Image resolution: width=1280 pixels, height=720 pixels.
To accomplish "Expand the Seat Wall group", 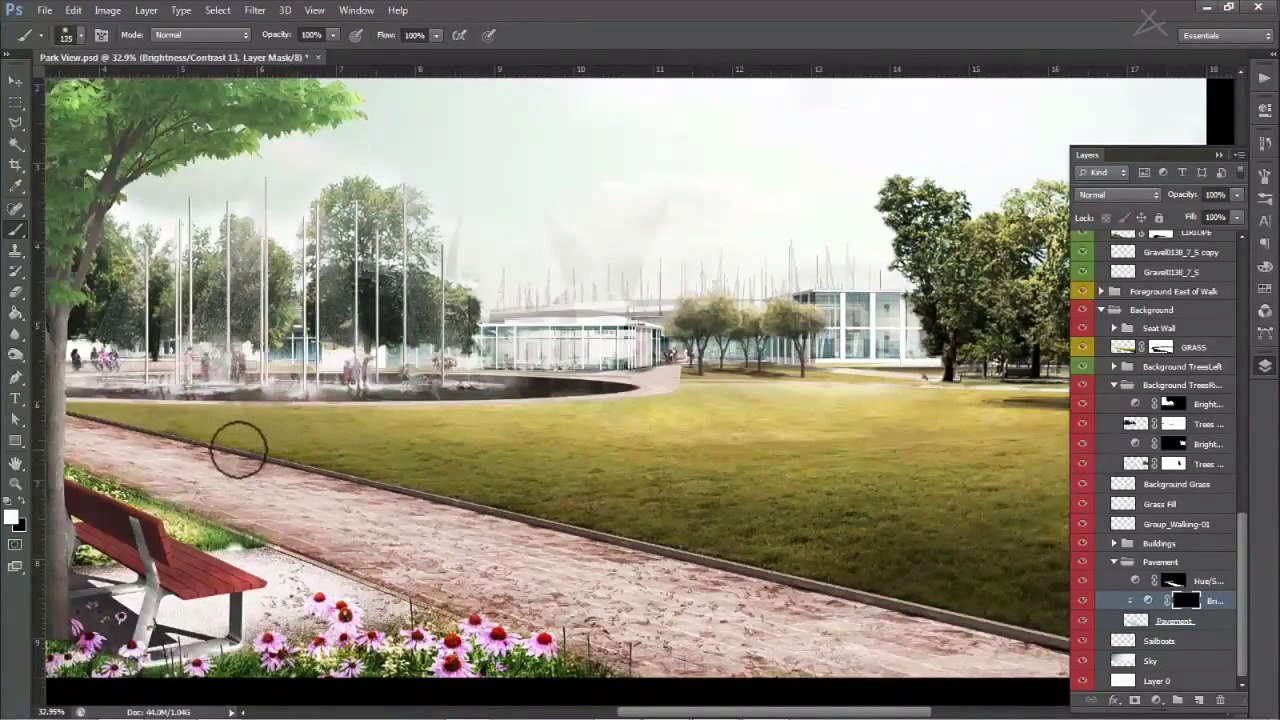I will point(1114,328).
